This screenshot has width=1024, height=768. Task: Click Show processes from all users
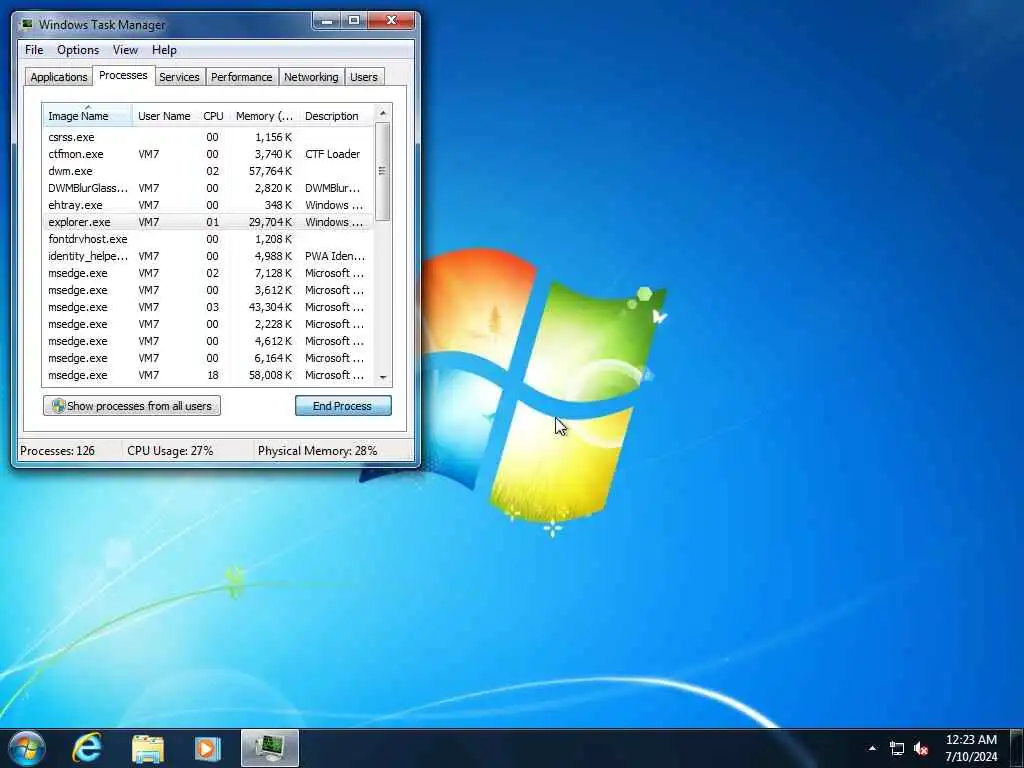tap(132, 406)
